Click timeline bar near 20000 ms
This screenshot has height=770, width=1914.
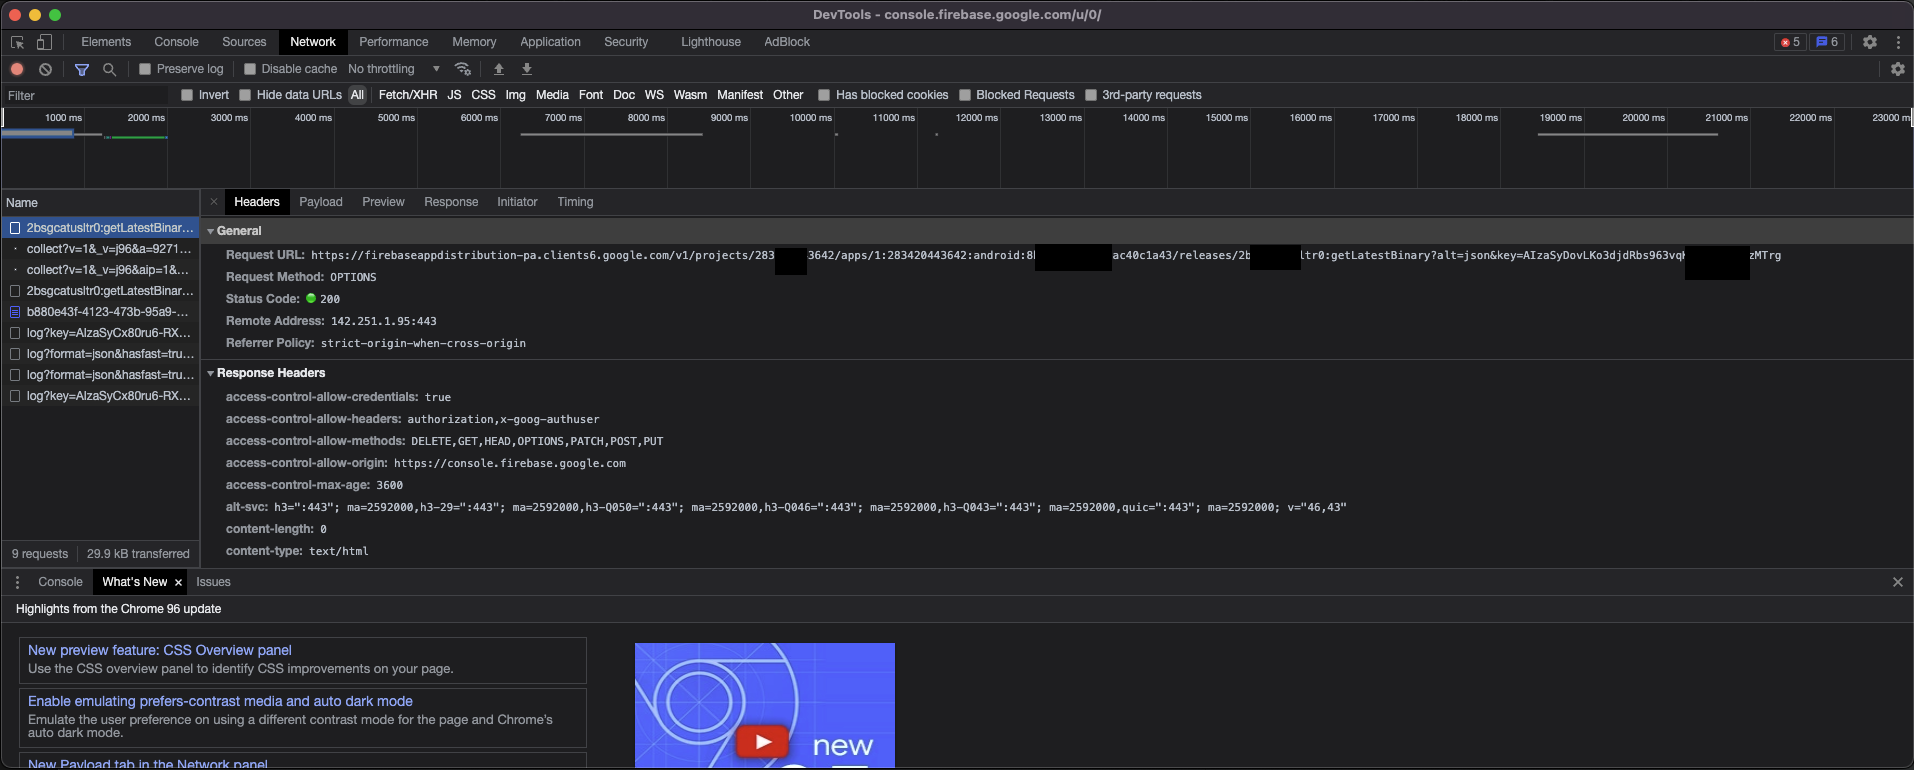tap(1627, 134)
